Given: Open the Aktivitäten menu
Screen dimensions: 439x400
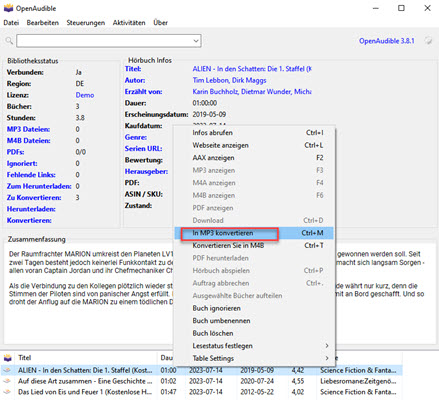Looking at the screenshot, I should click(129, 23).
